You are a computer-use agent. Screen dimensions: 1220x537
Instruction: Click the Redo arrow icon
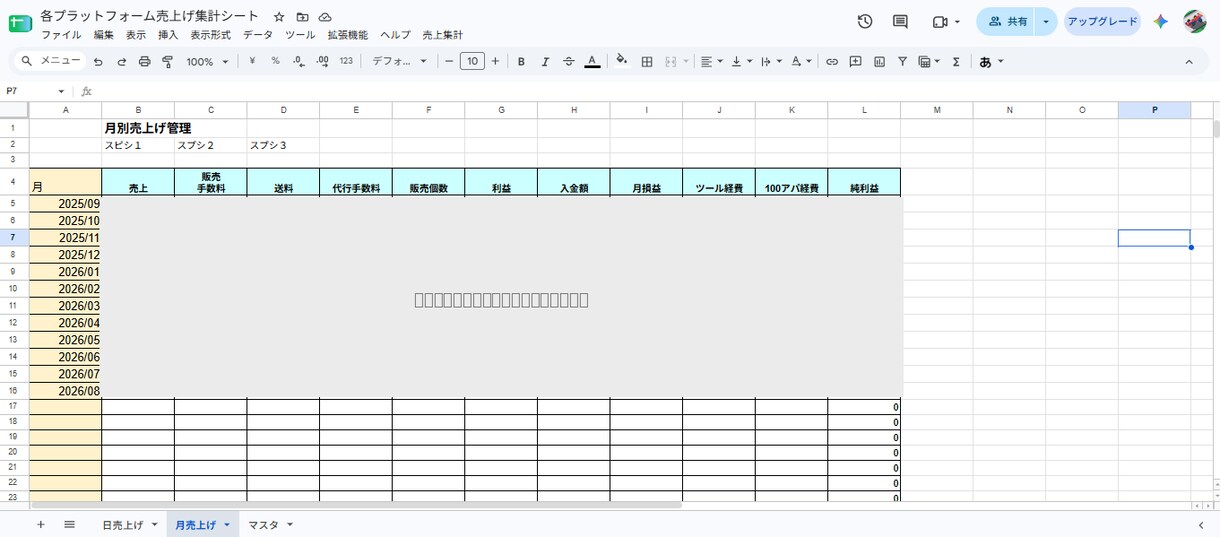click(x=121, y=61)
